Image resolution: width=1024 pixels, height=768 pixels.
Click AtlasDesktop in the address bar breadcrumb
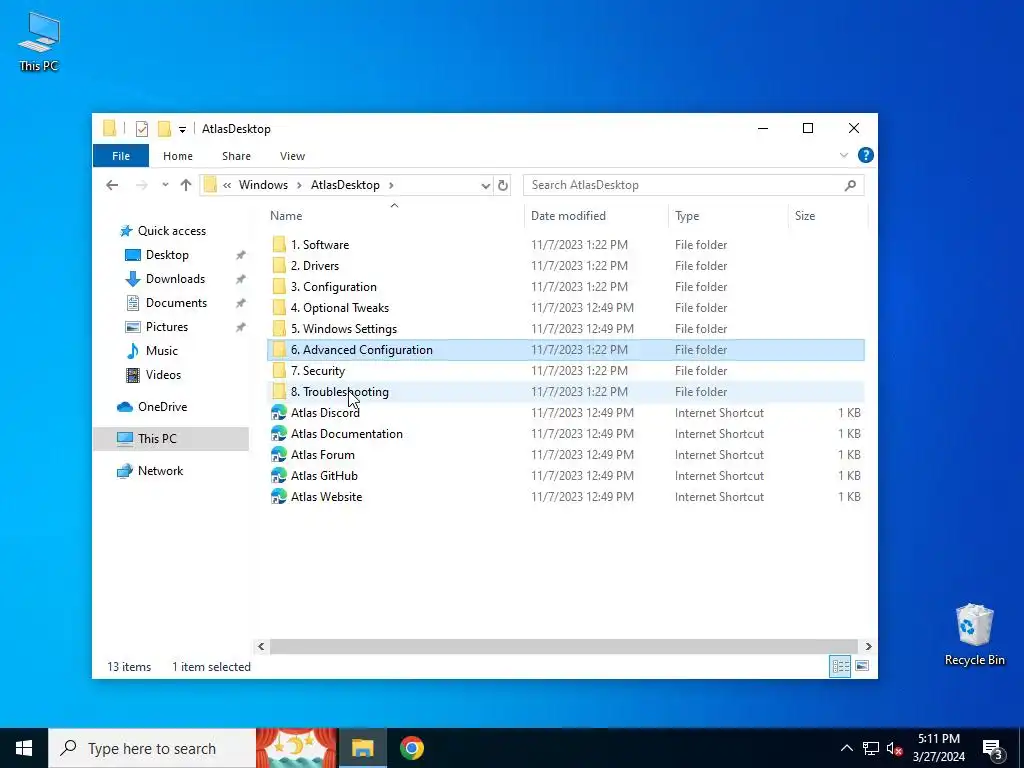click(x=345, y=185)
